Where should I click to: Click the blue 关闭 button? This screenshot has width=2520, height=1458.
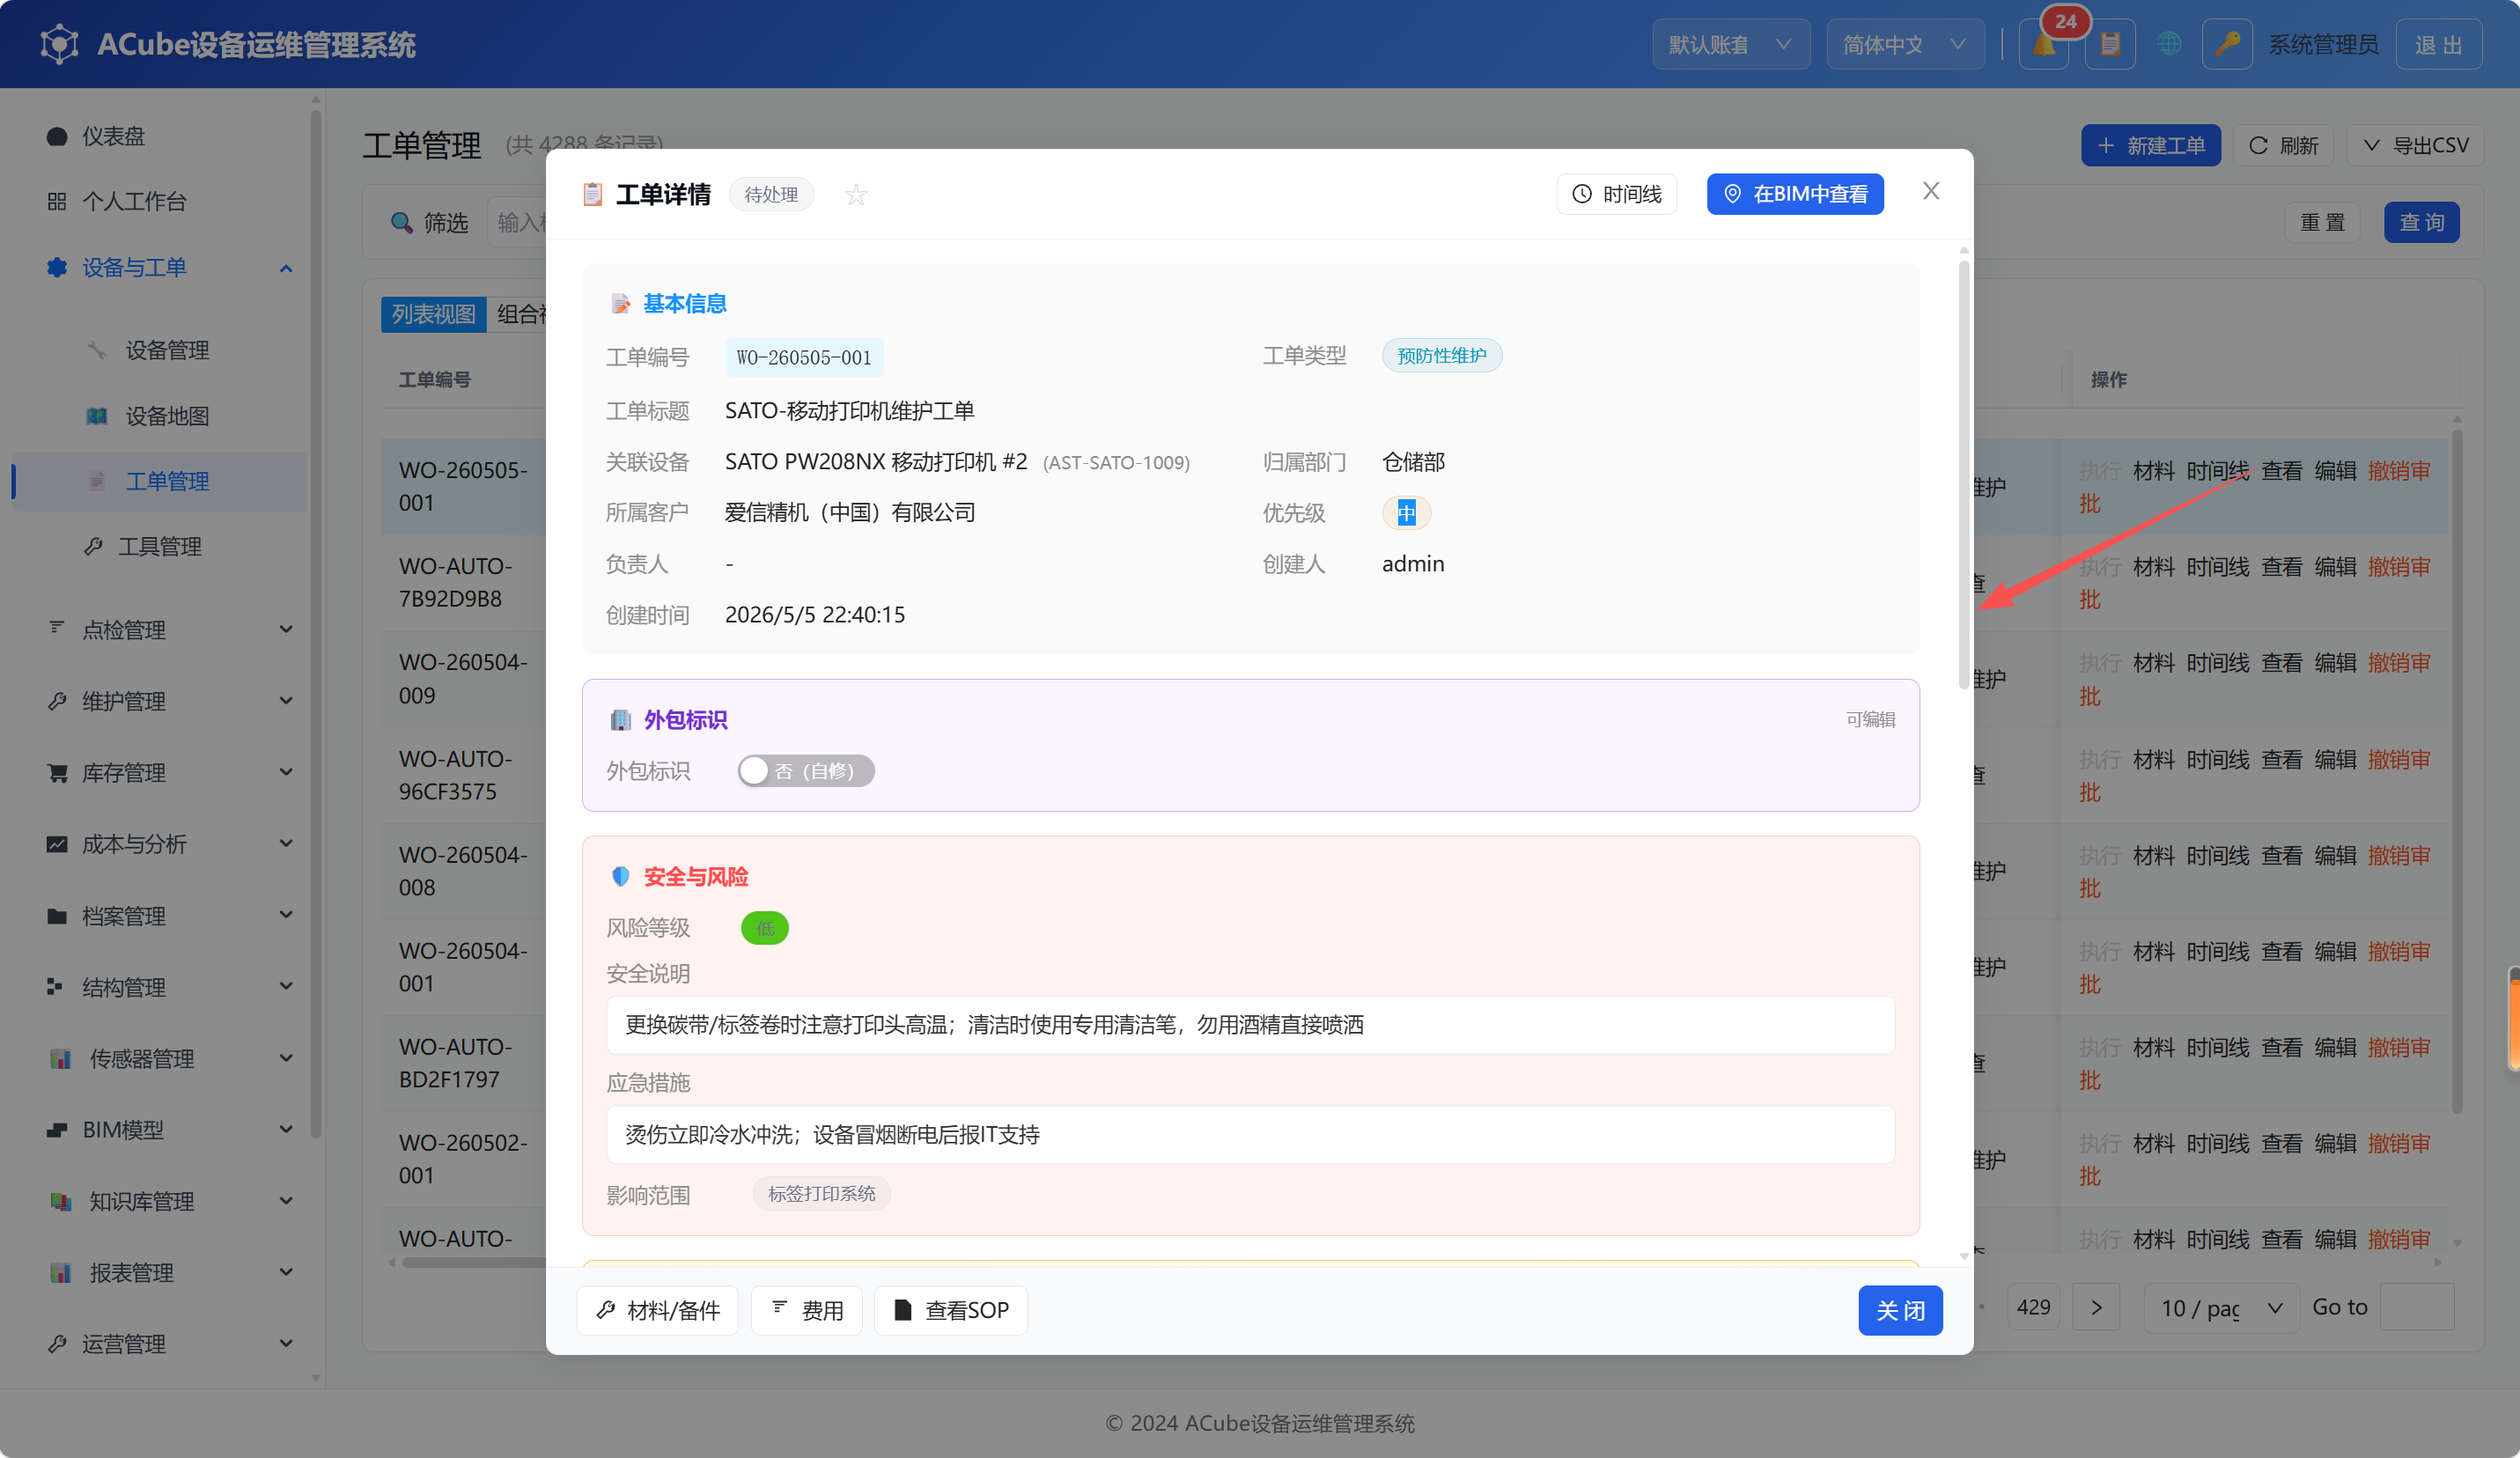point(1900,1310)
